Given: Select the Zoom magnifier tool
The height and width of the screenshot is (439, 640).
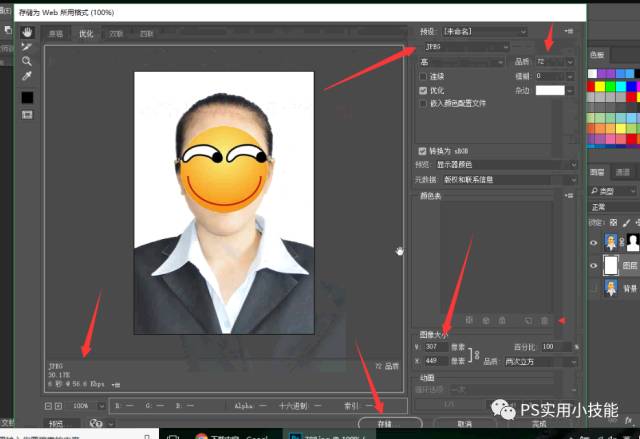Looking at the screenshot, I should [x=27, y=61].
